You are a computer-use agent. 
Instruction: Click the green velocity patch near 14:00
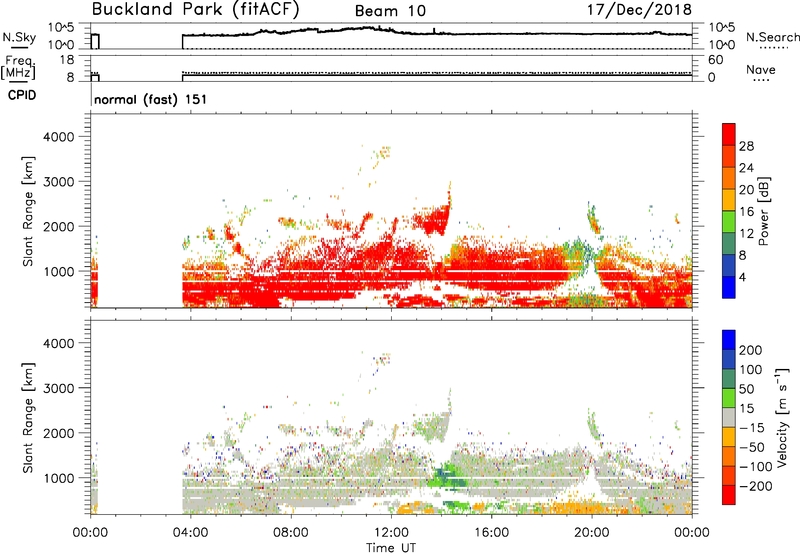(x=447, y=477)
